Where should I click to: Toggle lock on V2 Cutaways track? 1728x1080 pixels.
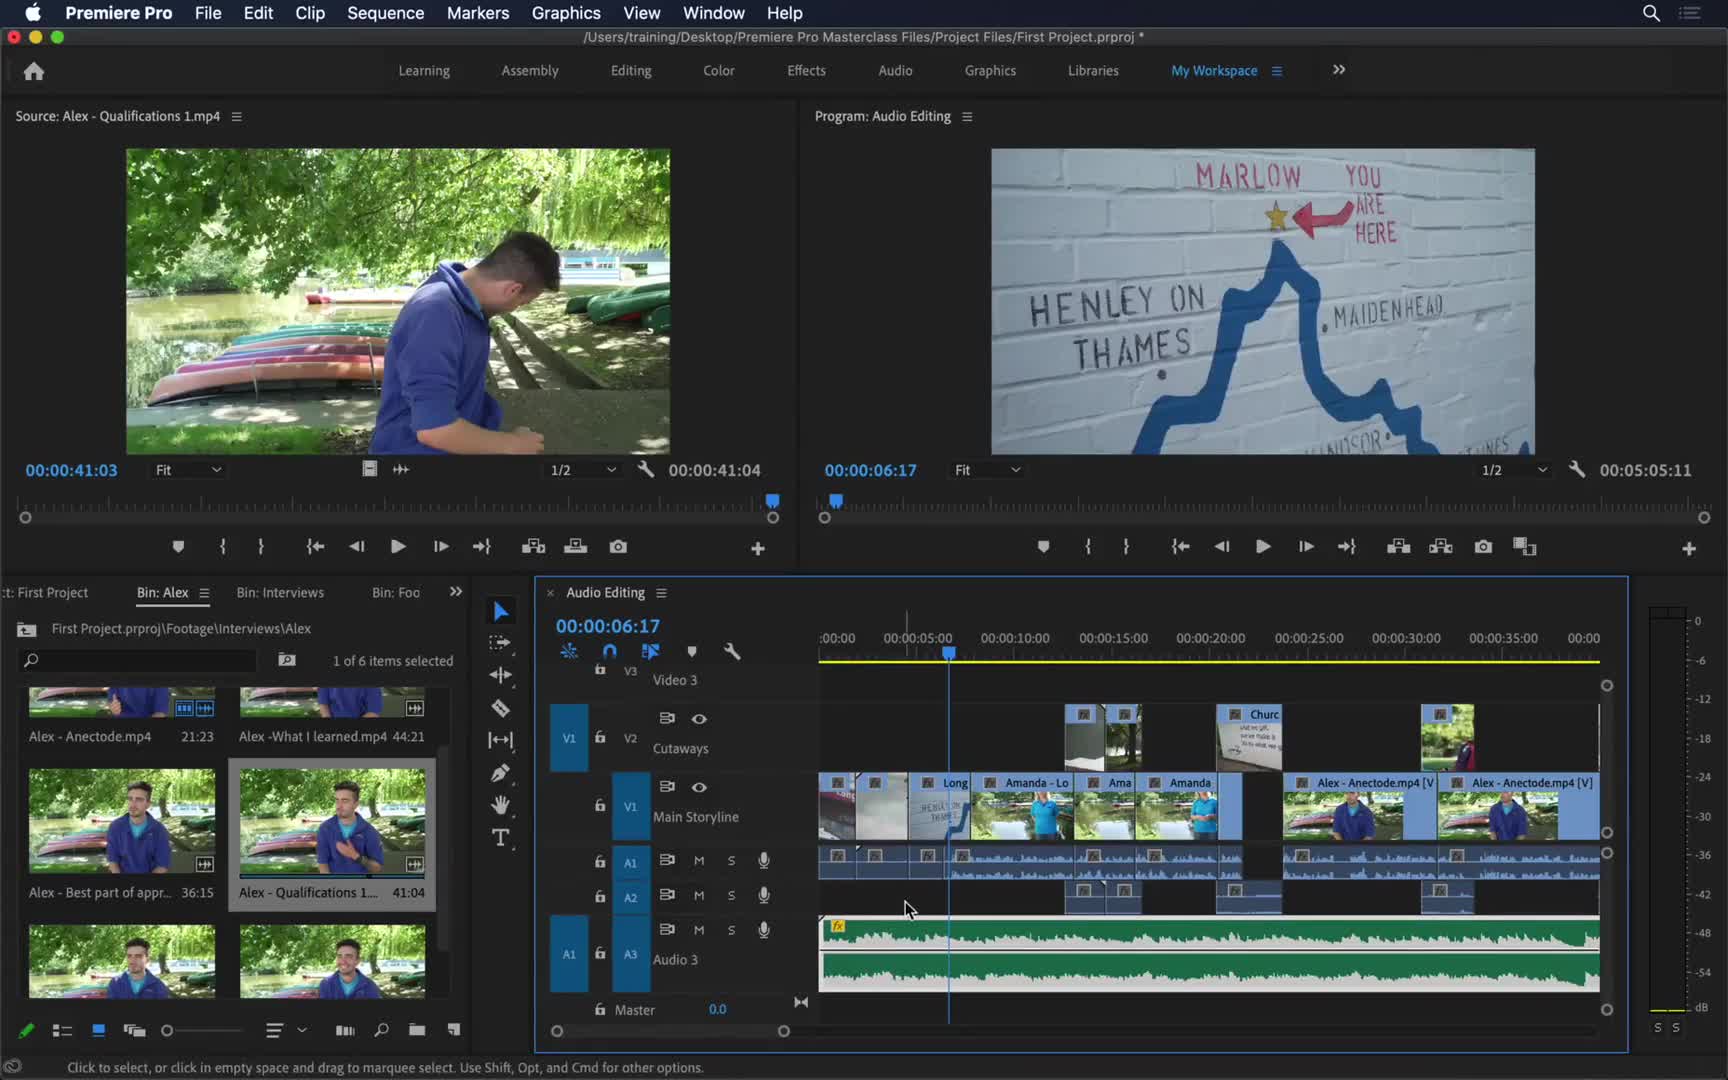pos(600,738)
